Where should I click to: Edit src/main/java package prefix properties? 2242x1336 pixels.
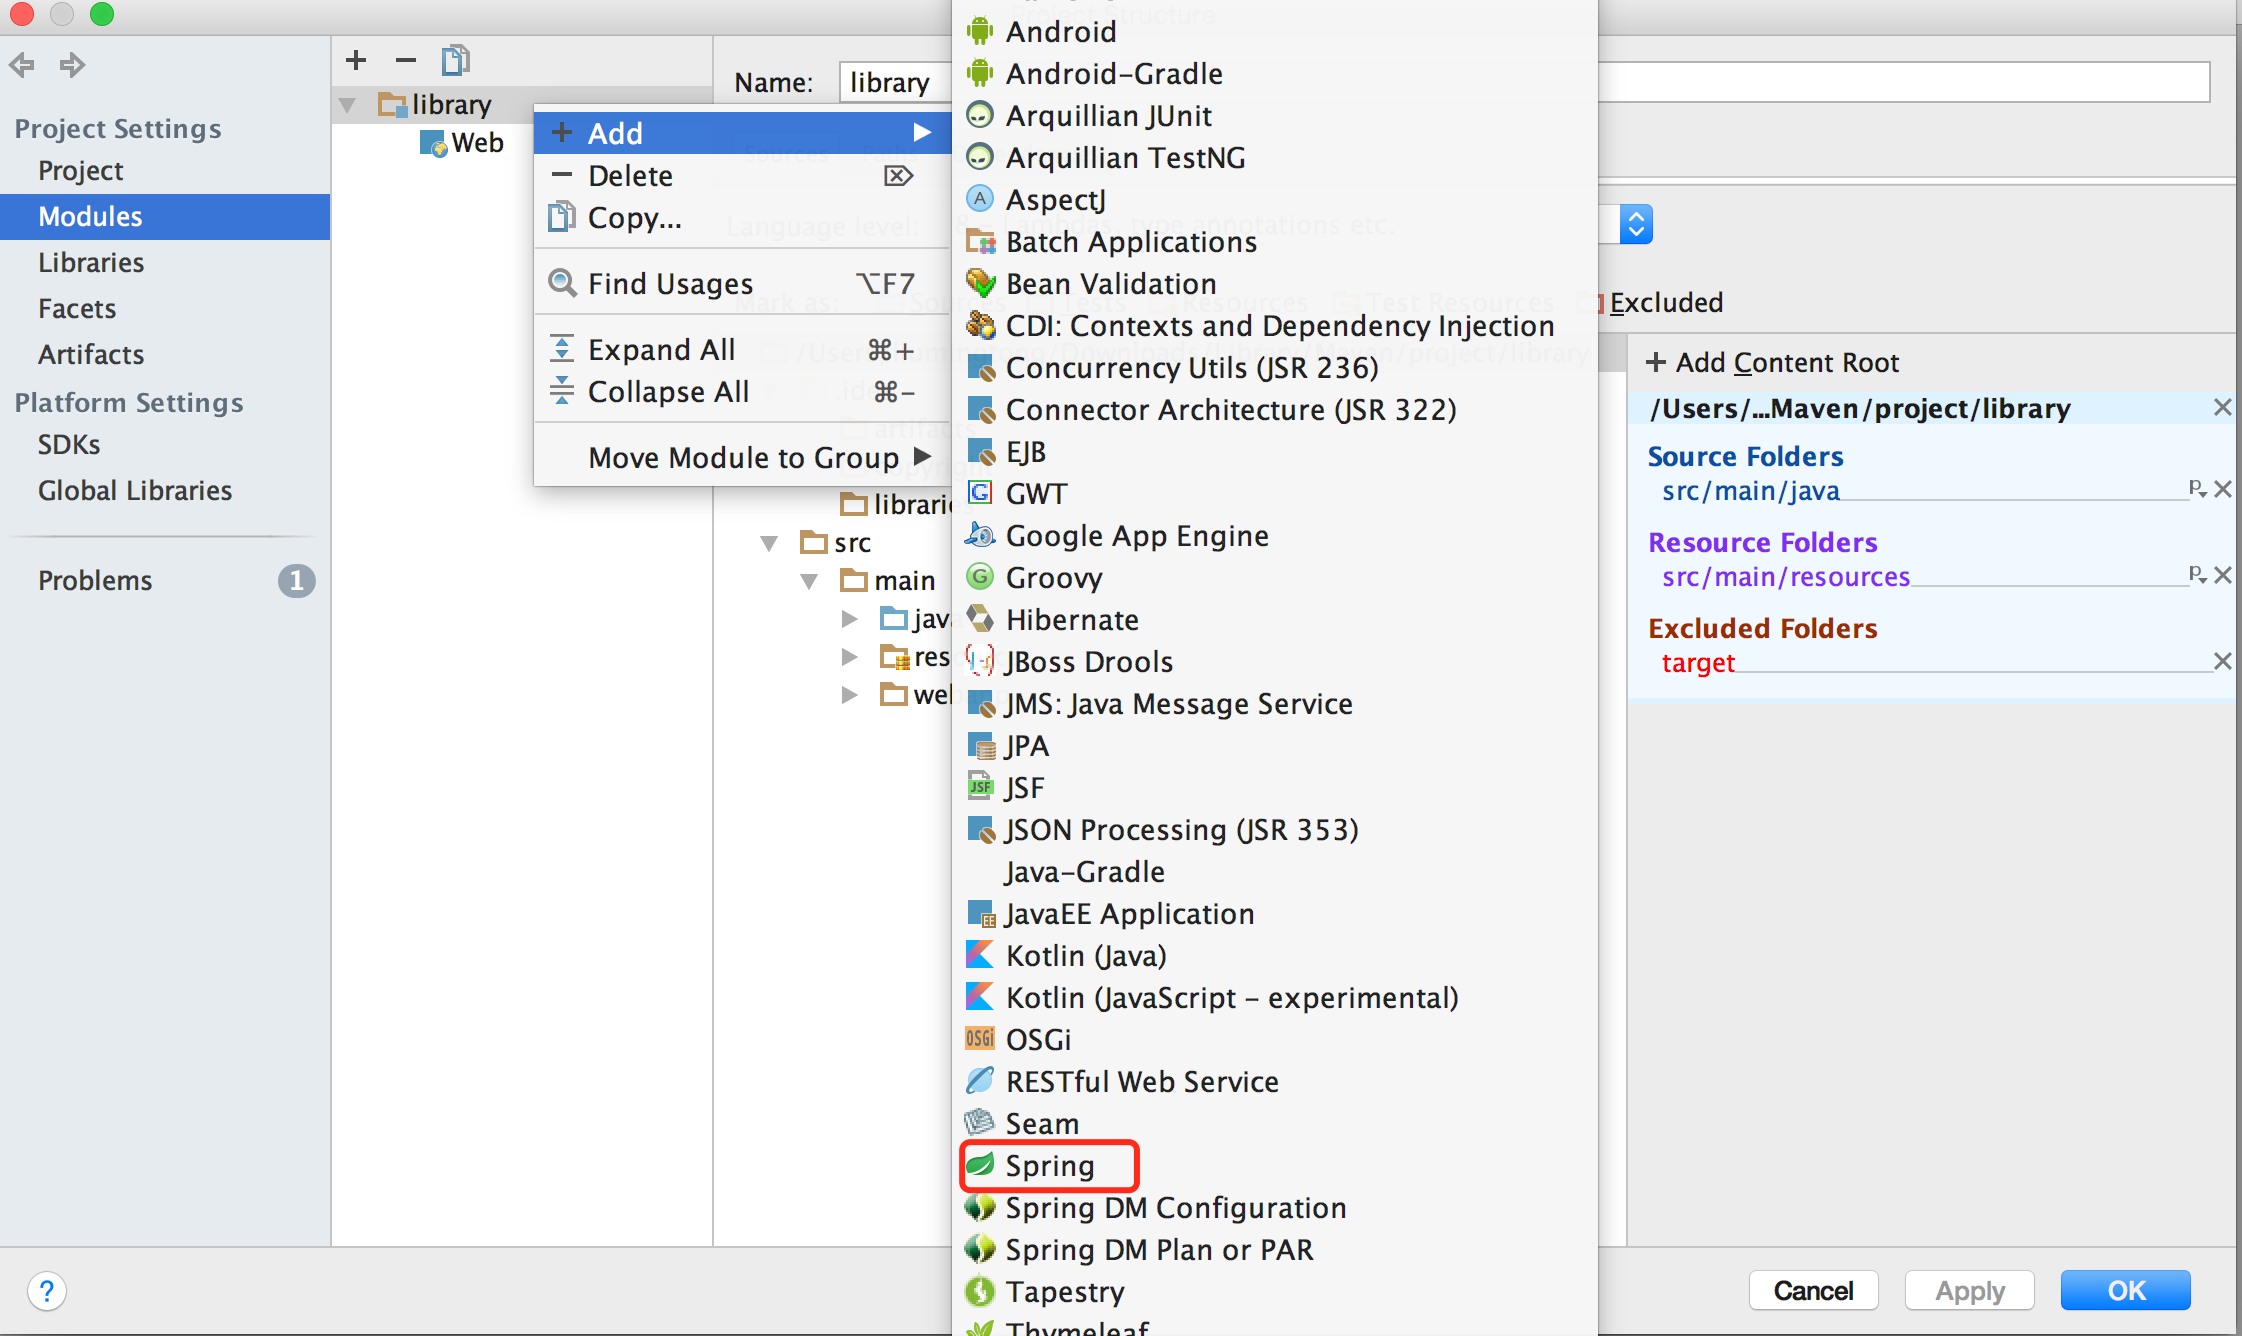pyautogui.click(x=2197, y=488)
